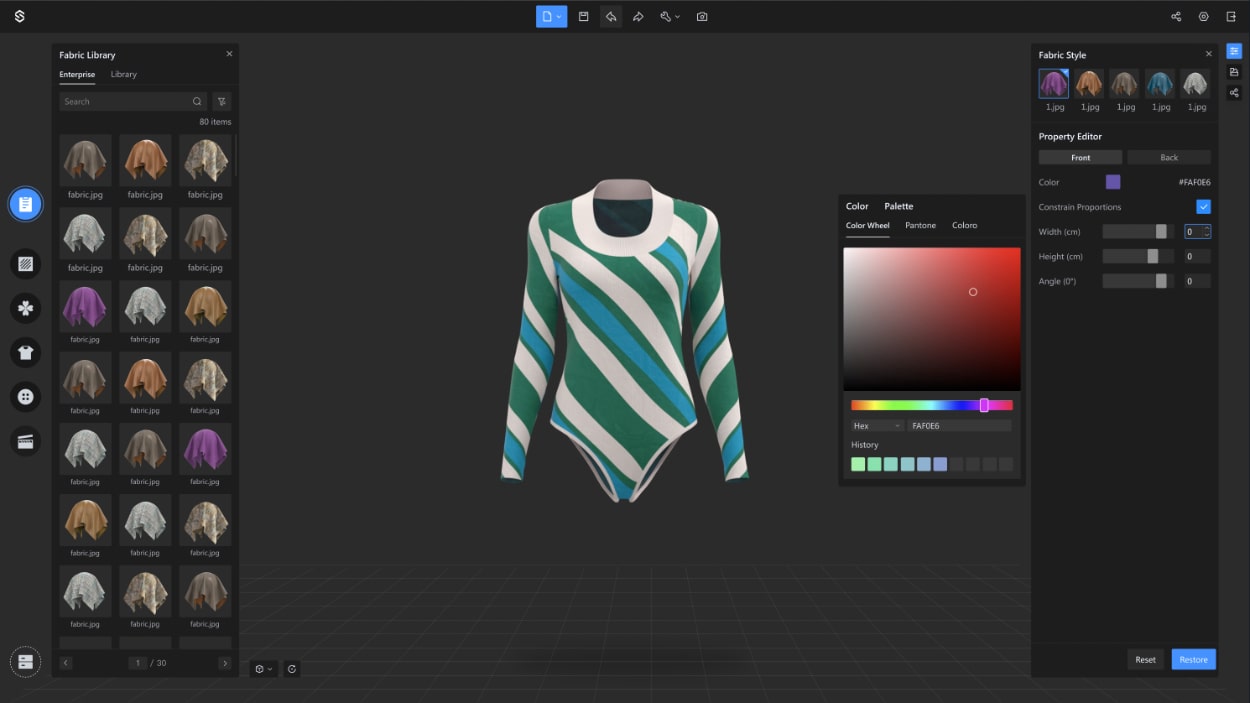Select the buttons tool in the left sidebar
Screen dimensions: 1250x703
click(x=25, y=396)
